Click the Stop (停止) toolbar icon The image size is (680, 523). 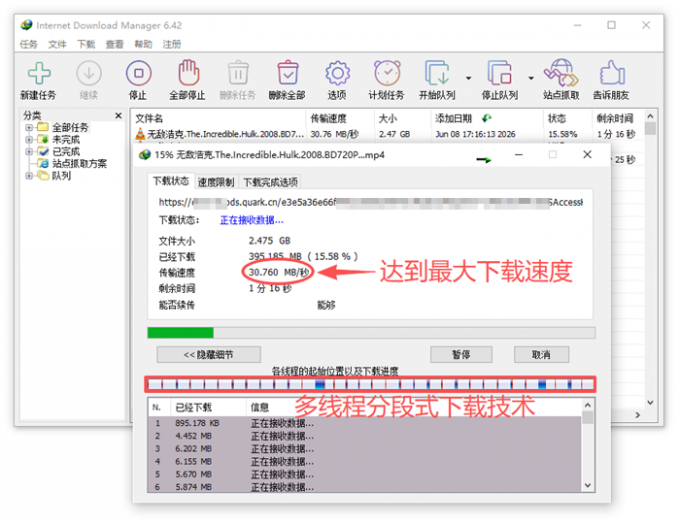tap(138, 73)
